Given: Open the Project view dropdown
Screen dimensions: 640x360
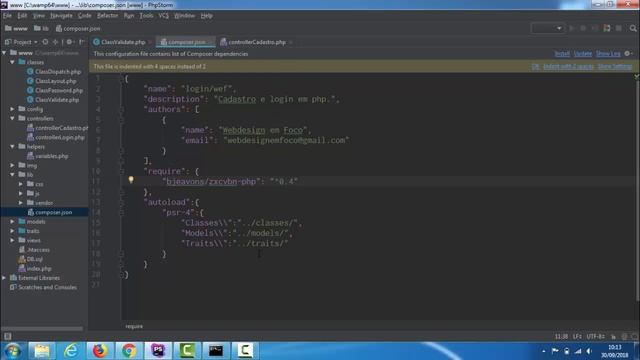Looking at the screenshot, I should tap(21, 42).
